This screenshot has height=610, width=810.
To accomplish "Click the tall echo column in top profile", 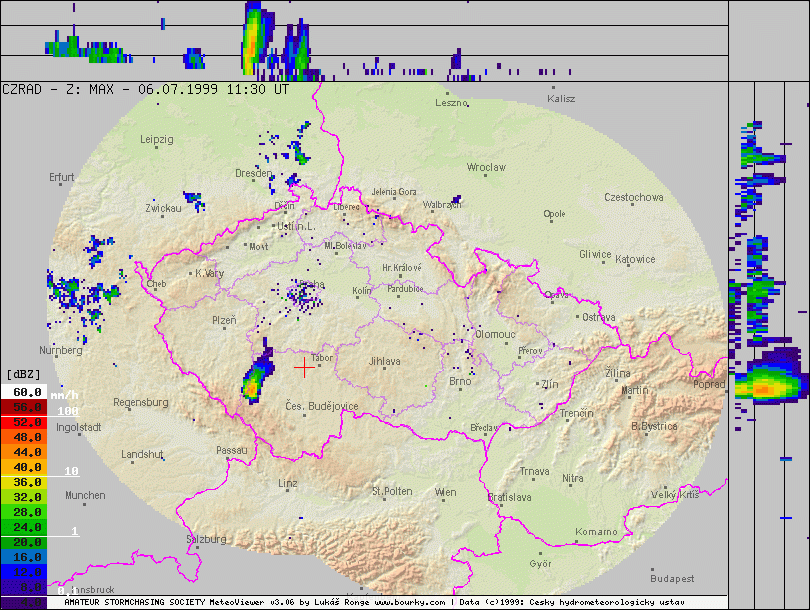I will [x=253, y=40].
